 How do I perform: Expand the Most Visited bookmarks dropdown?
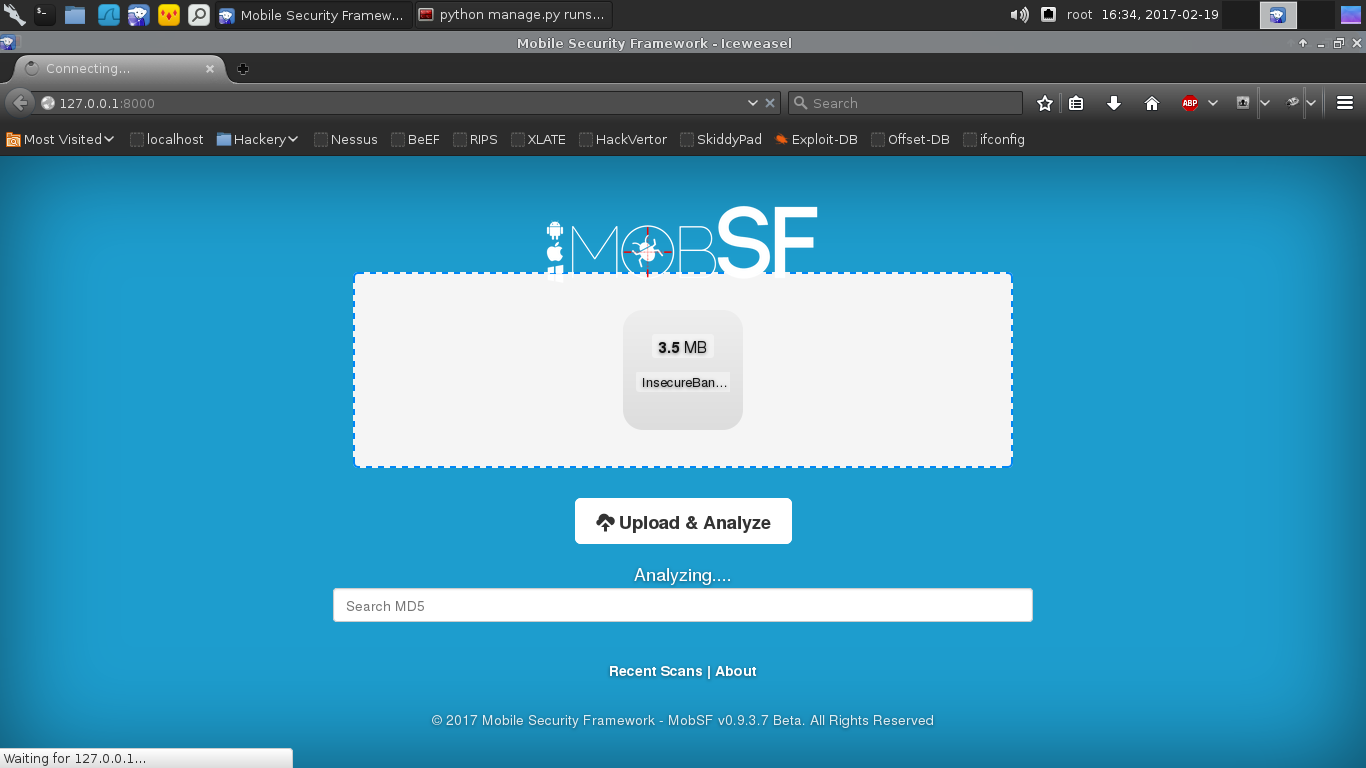[x=60, y=140]
